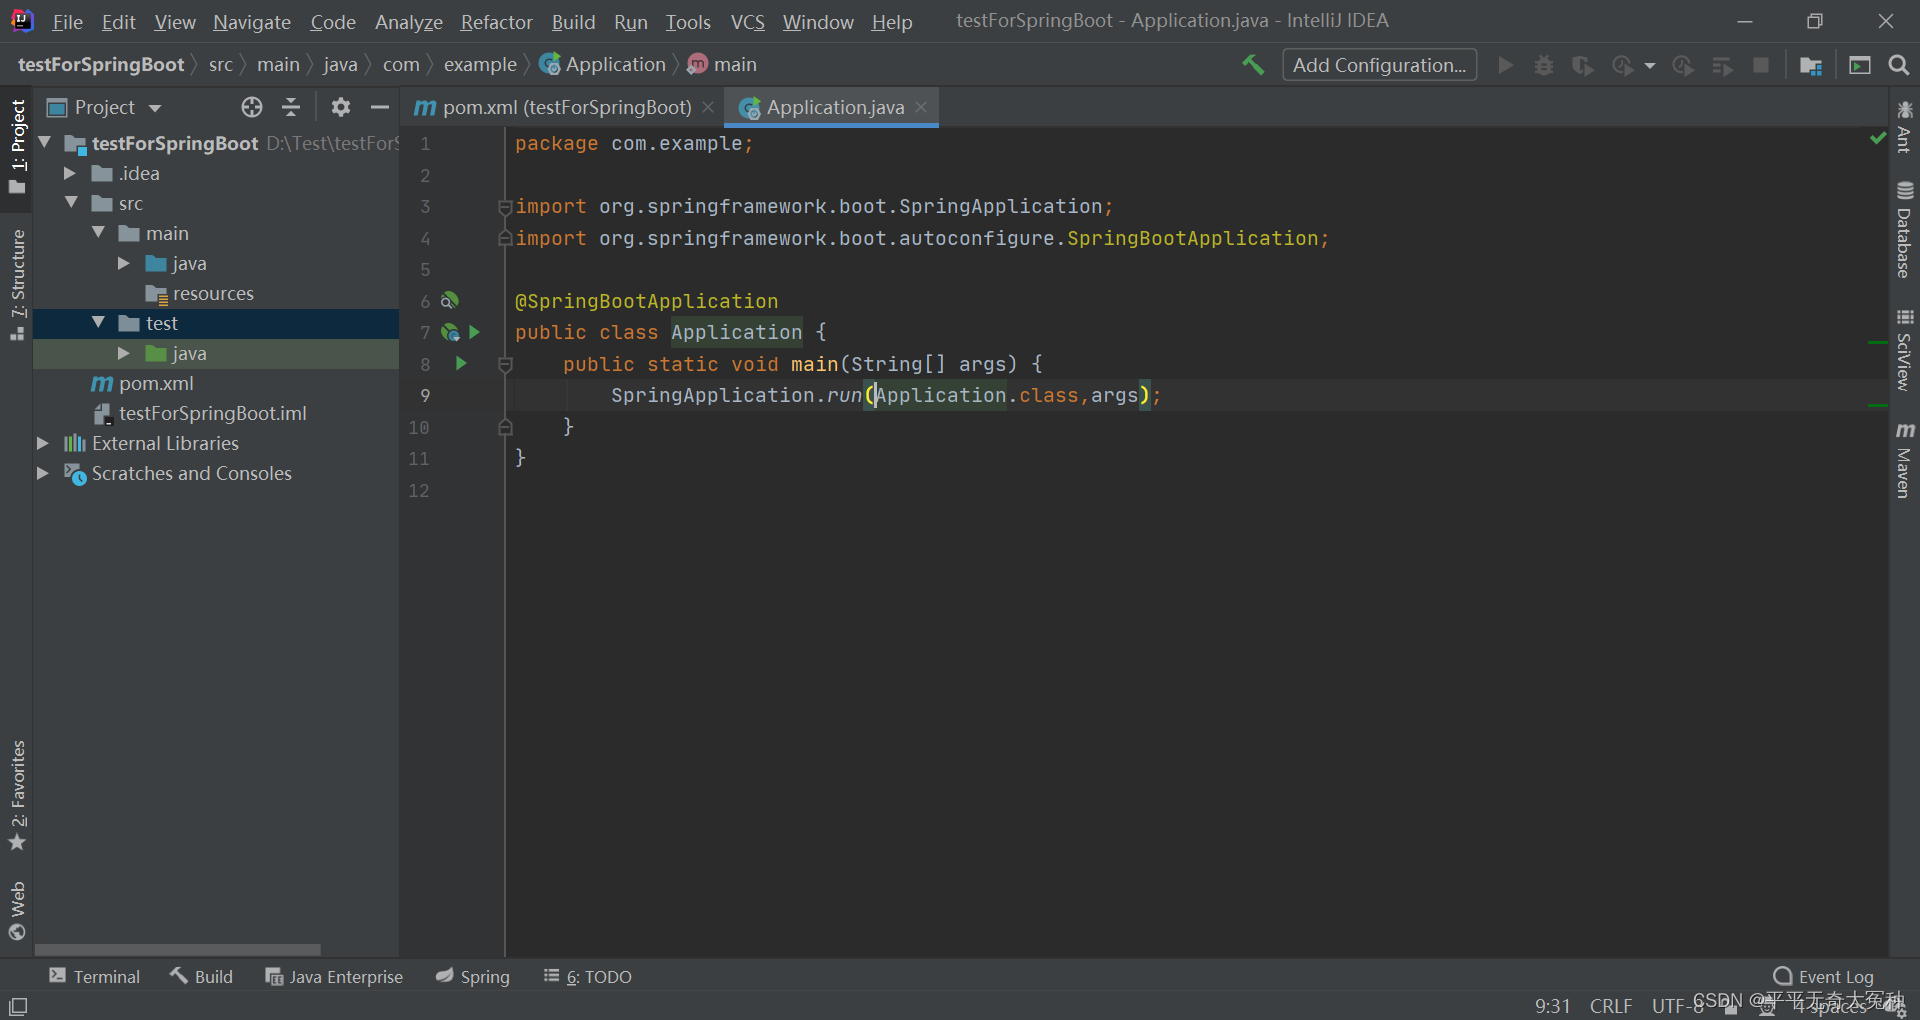Click fold marker on import line 3
Viewport: 1920px width, 1020px height.
tap(505, 207)
